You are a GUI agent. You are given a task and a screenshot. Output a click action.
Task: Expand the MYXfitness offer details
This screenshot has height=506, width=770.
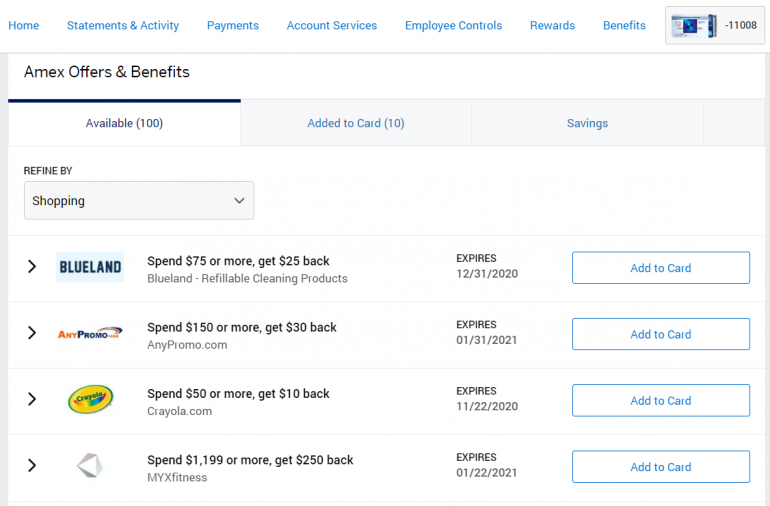pos(32,466)
